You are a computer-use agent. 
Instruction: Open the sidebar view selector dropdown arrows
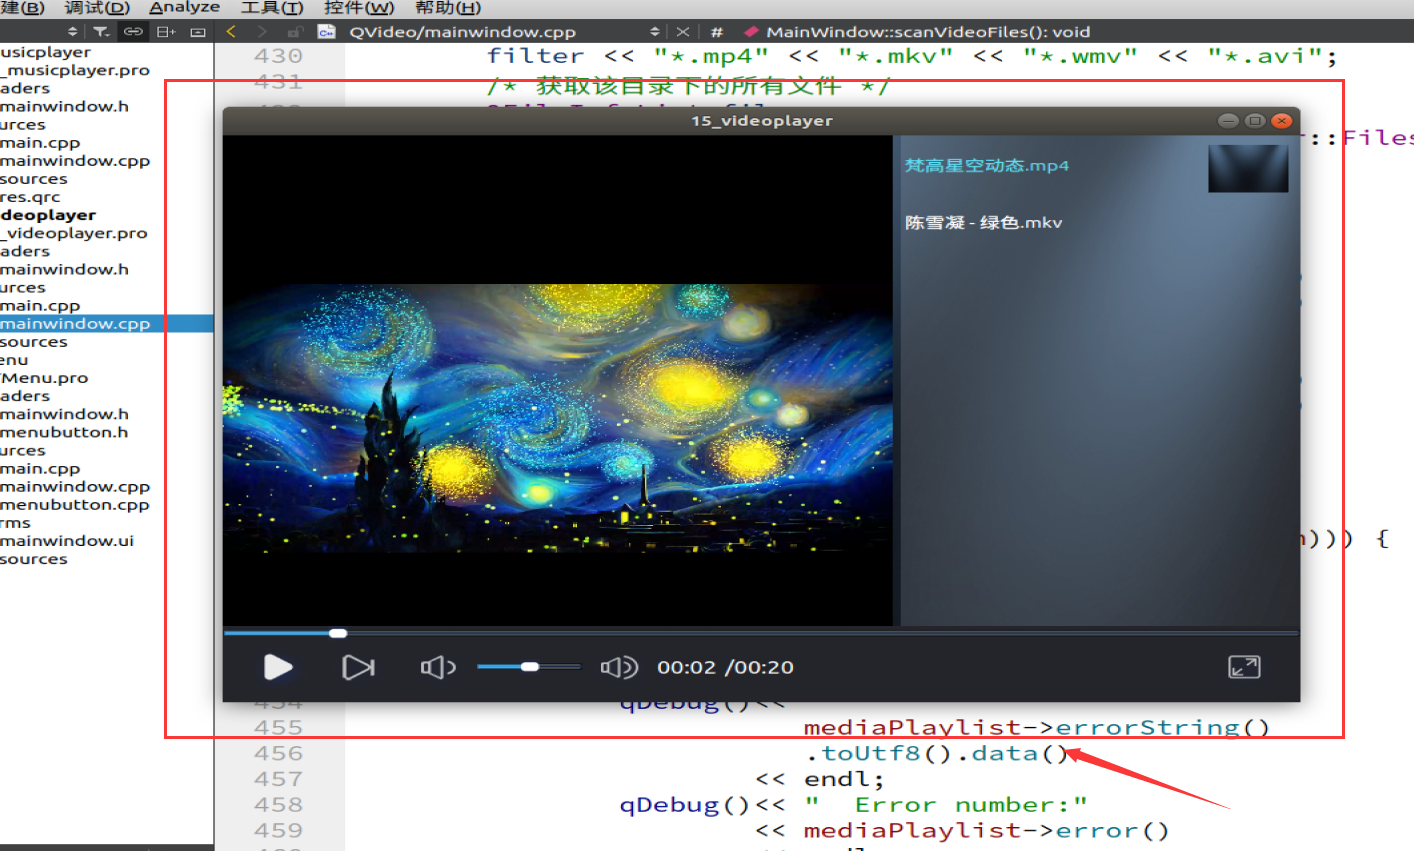click(x=72, y=32)
